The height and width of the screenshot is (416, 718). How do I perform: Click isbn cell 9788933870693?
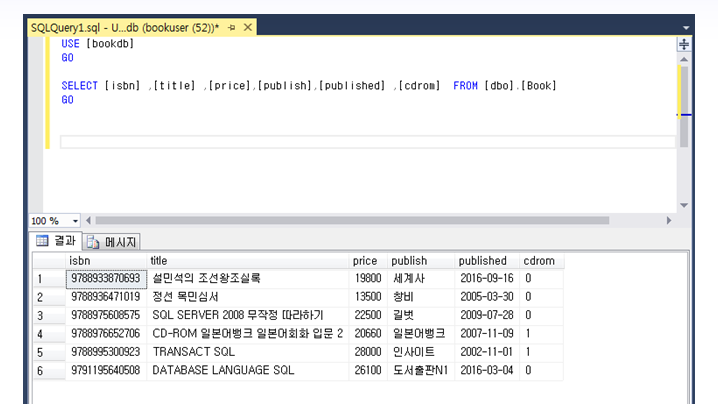coord(106,279)
